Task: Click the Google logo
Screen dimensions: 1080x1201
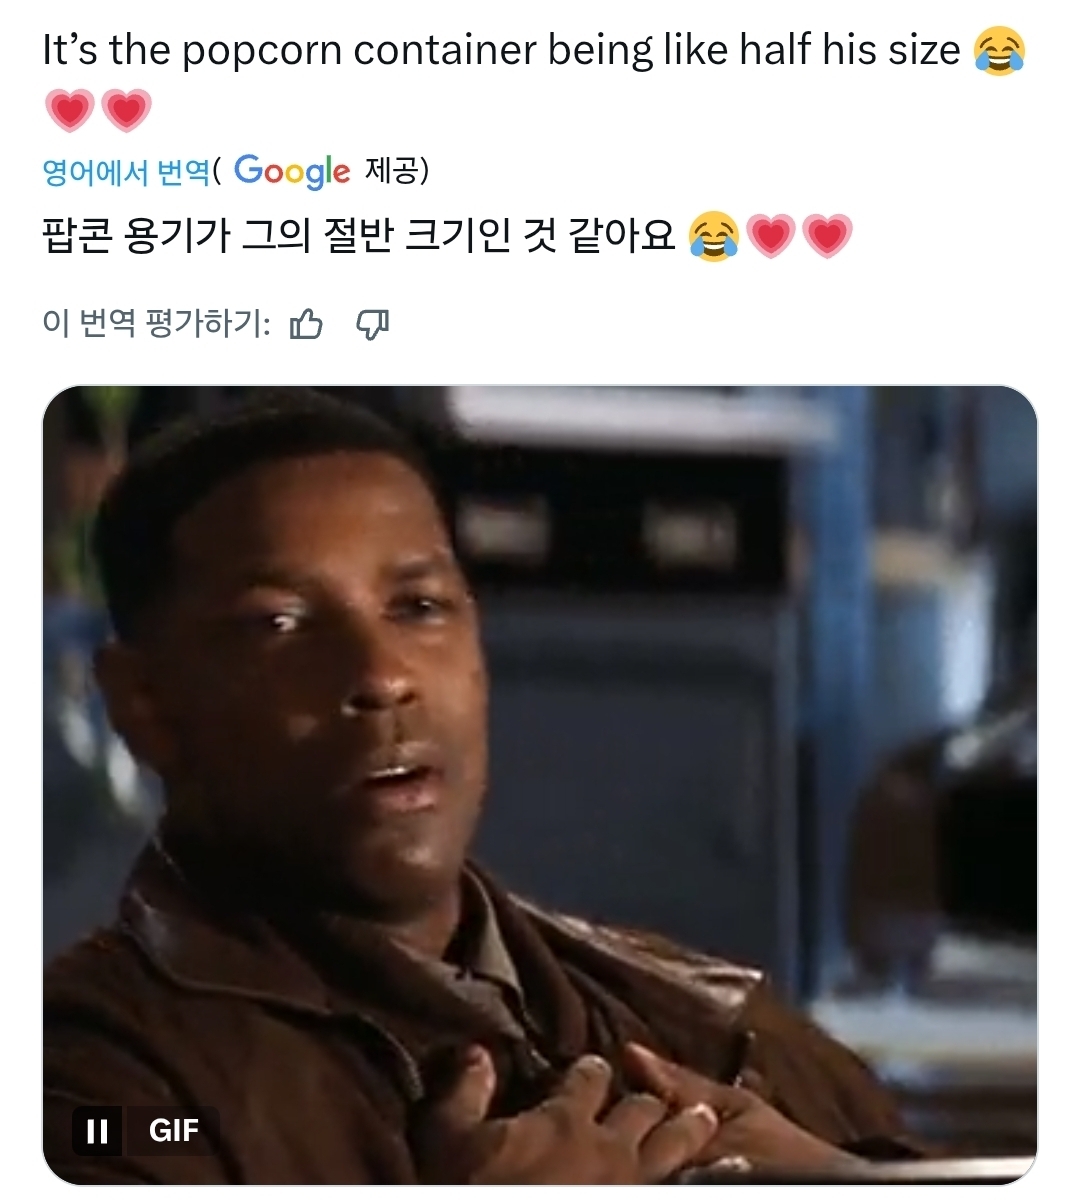Action: [292, 171]
